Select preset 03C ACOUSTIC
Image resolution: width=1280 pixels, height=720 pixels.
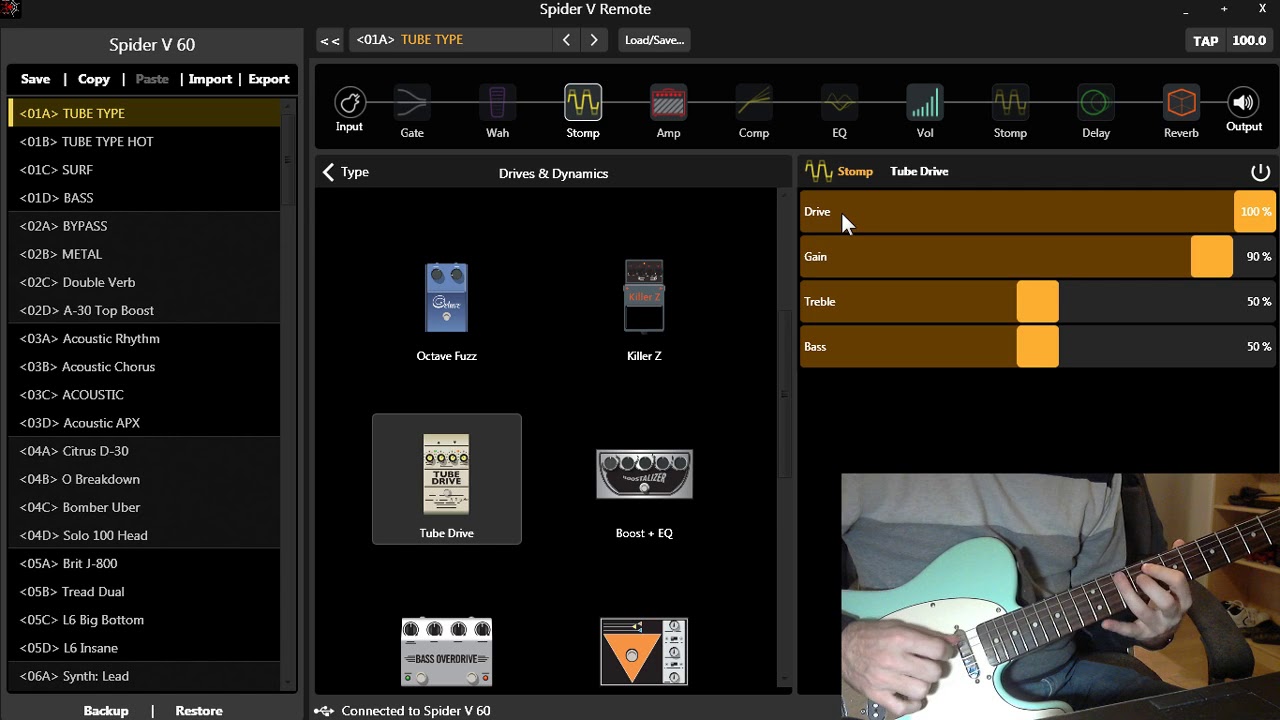pyautogui.click(x=145, y=395)
